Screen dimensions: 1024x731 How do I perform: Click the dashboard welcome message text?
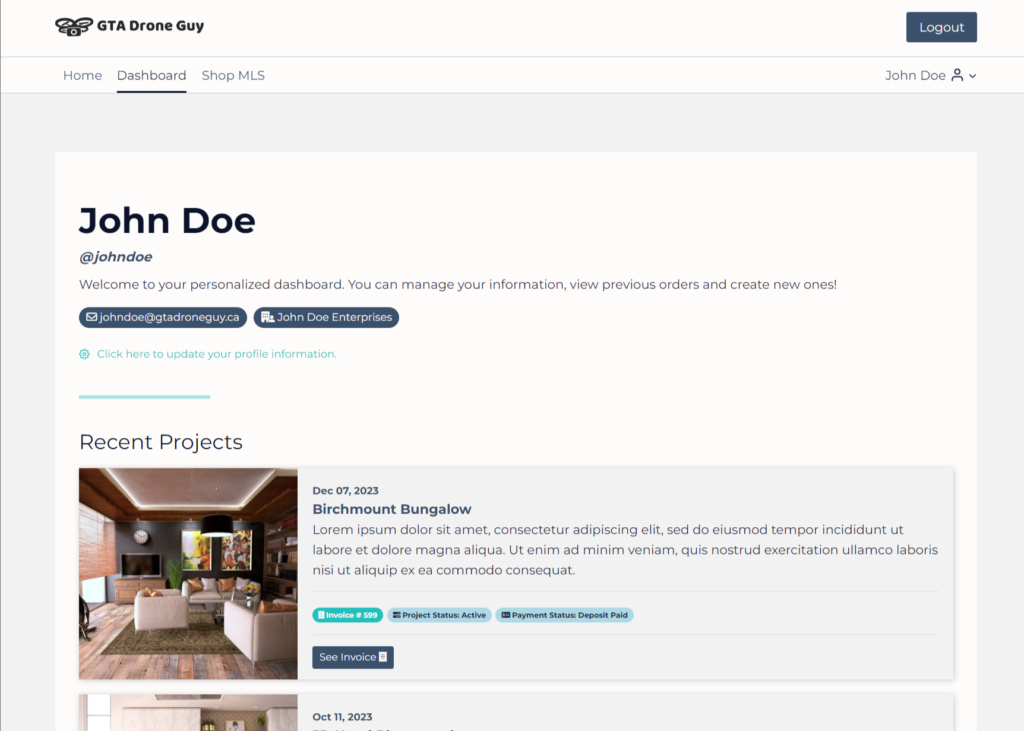pyautogui.click(x=458, y=285)
